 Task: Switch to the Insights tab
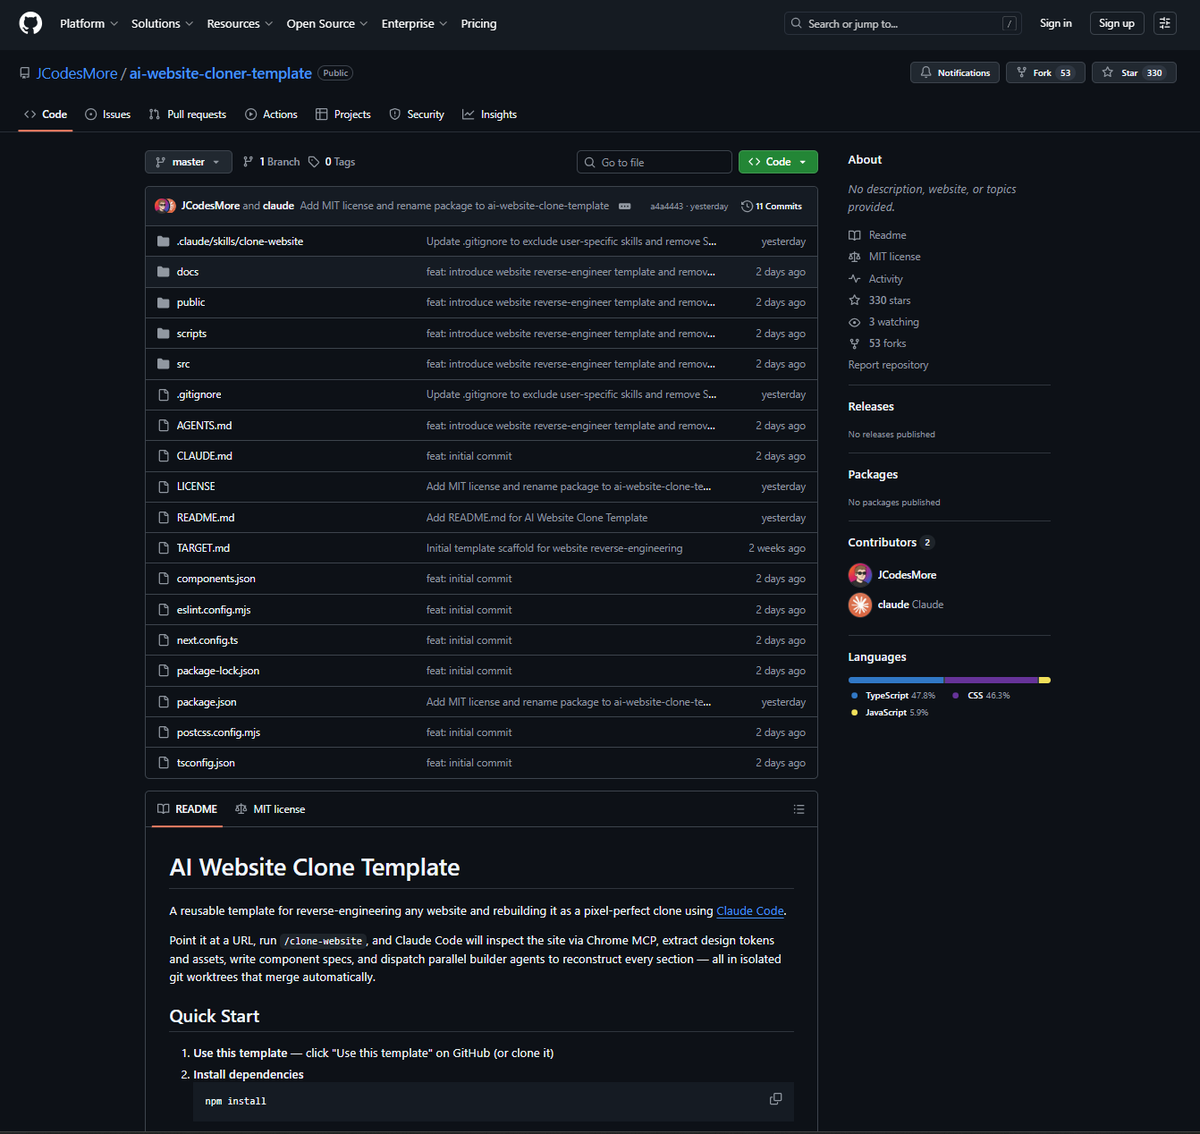[489, 114]
